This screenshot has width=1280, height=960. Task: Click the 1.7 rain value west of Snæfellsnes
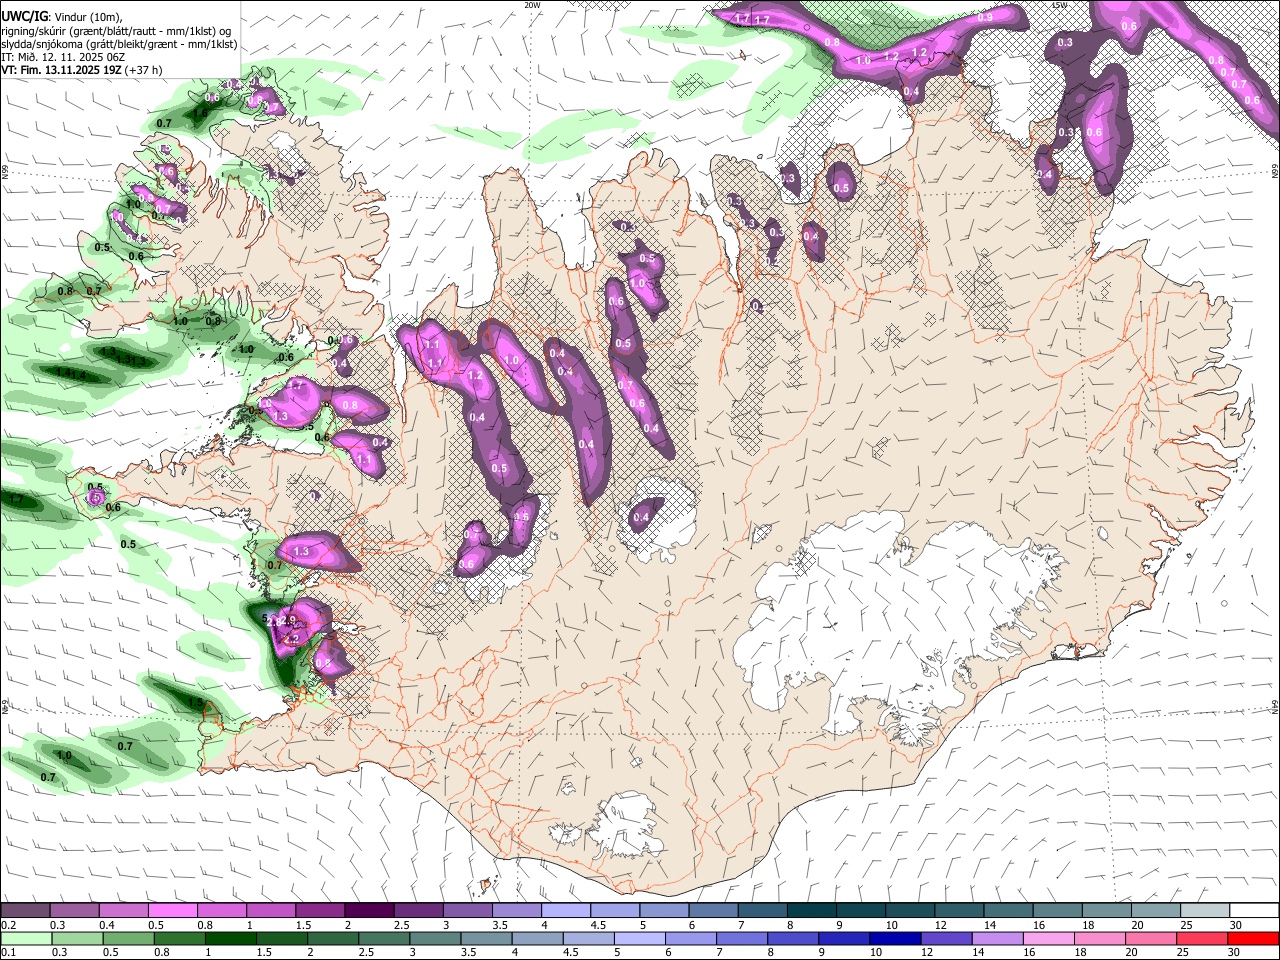(17, 498)
